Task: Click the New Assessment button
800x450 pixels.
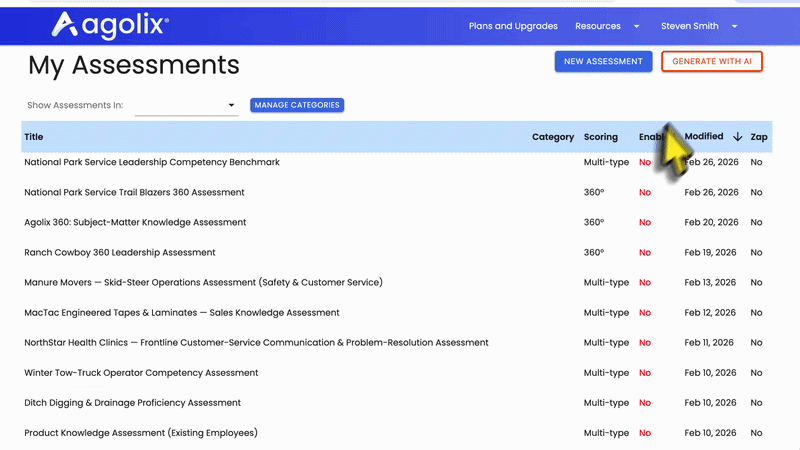Action: tap(603, 62)
